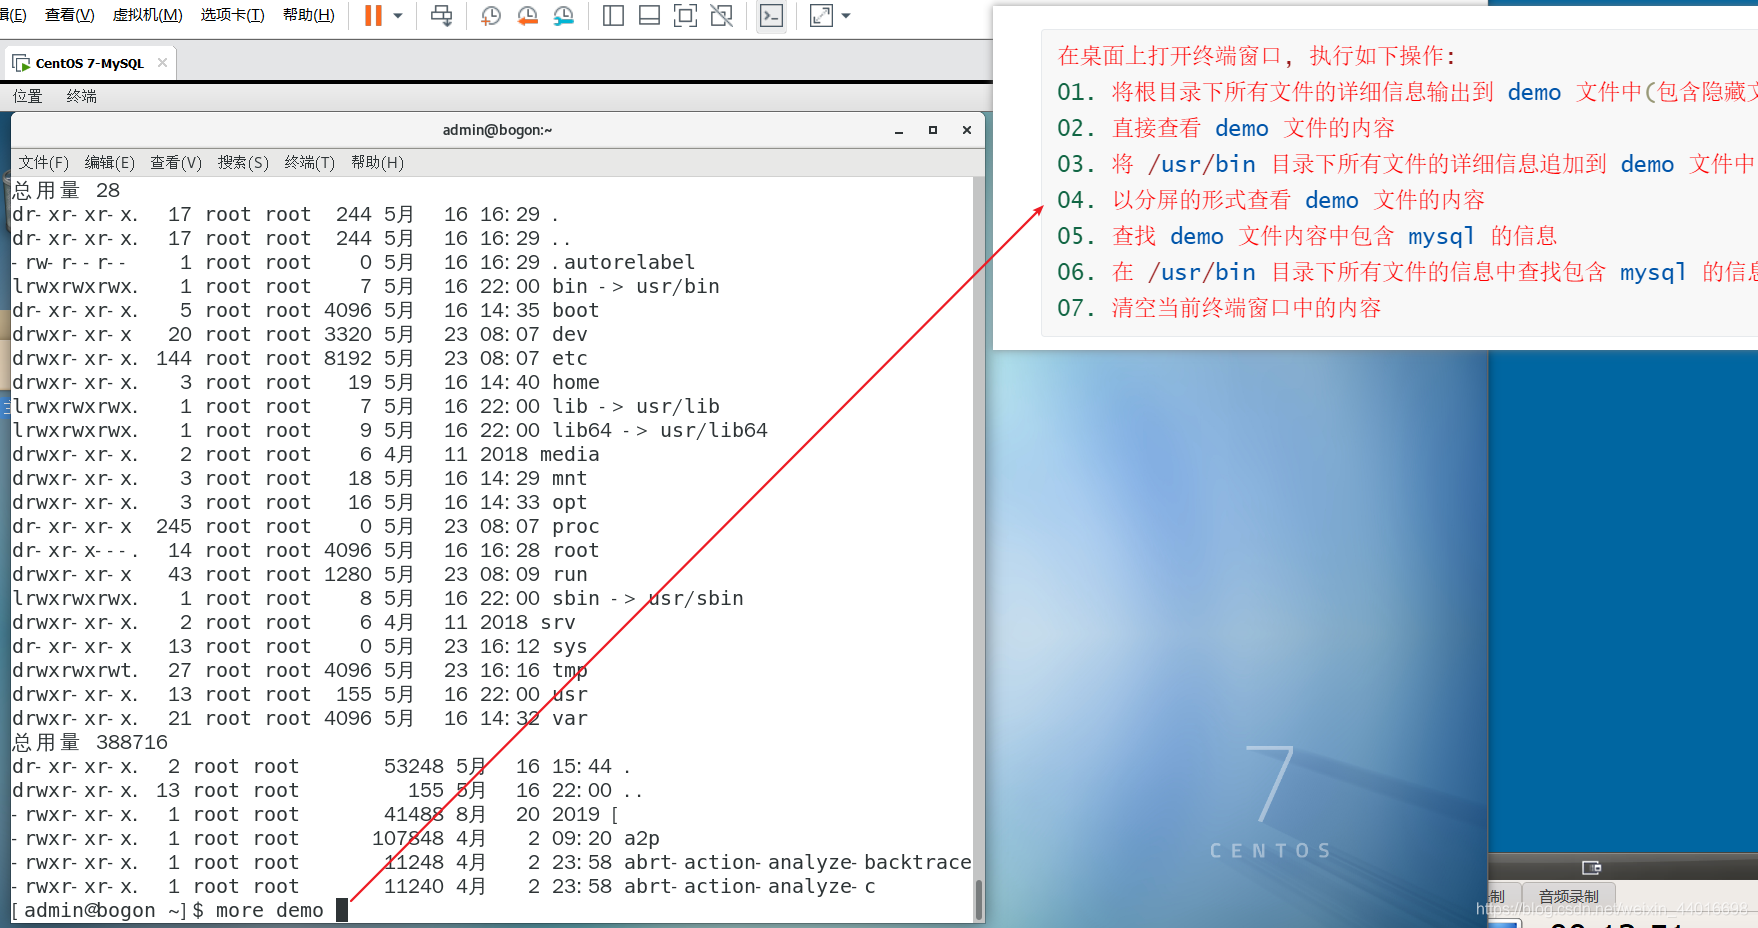Click instruction step 07 about clearing terminal
The width and height of the screenshot is (1758, 928).
coord(1219,308)
